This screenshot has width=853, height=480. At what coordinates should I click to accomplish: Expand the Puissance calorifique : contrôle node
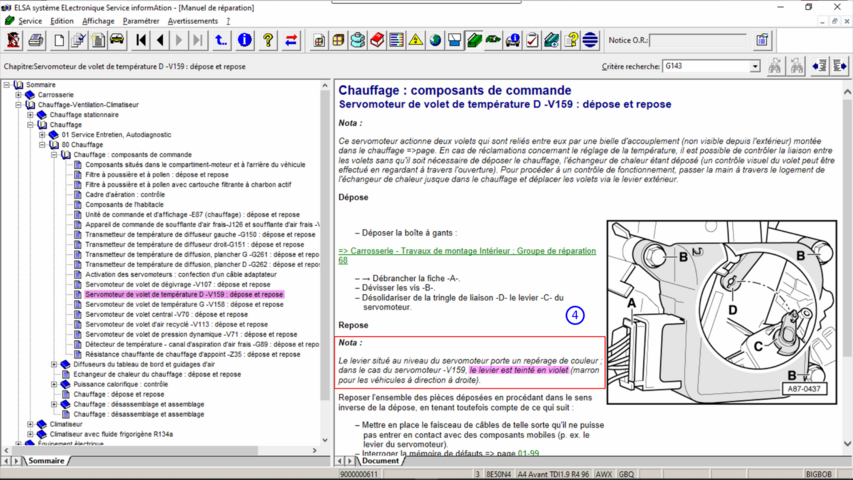54,384
